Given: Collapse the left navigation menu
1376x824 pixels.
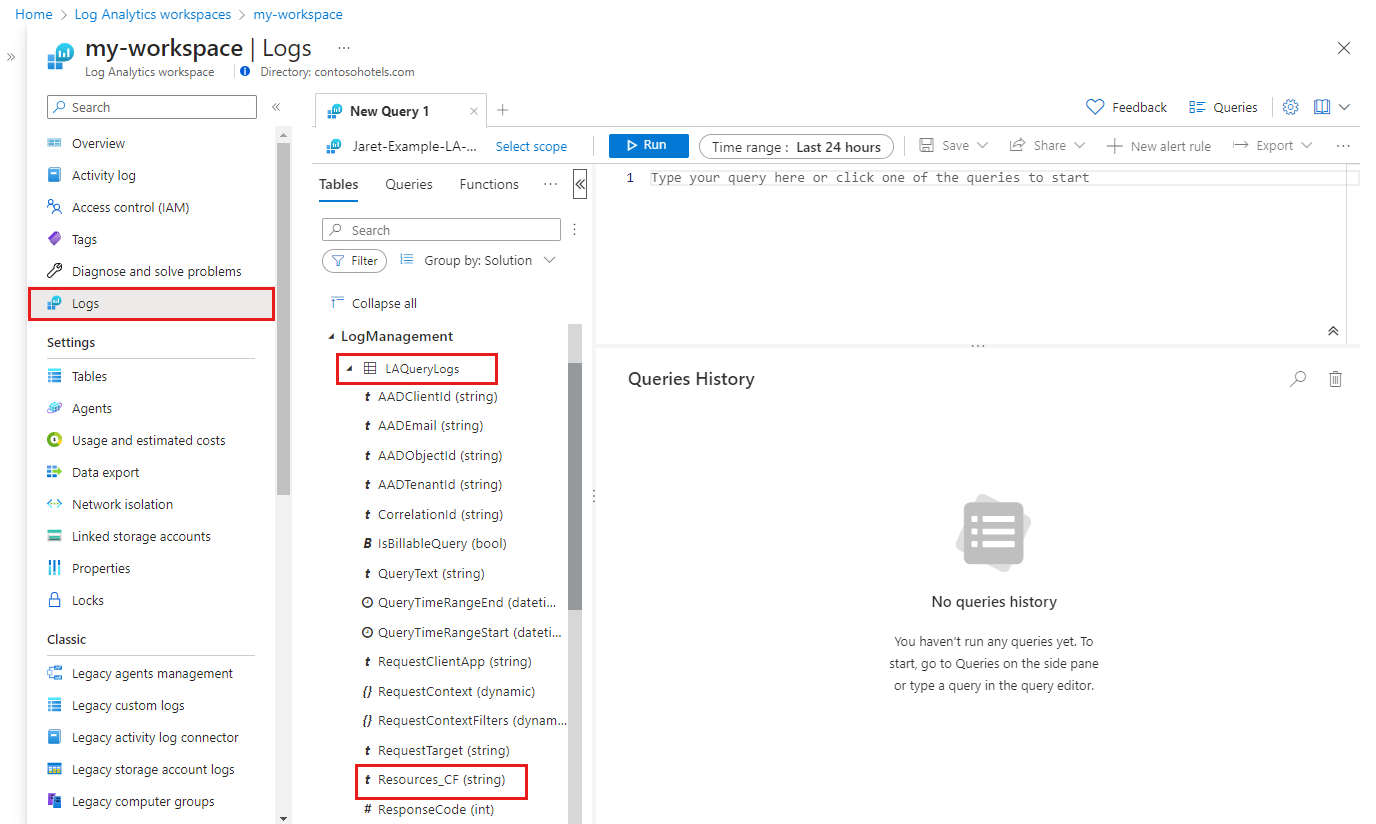Looking at the screenshot, I should coord(276,107).
